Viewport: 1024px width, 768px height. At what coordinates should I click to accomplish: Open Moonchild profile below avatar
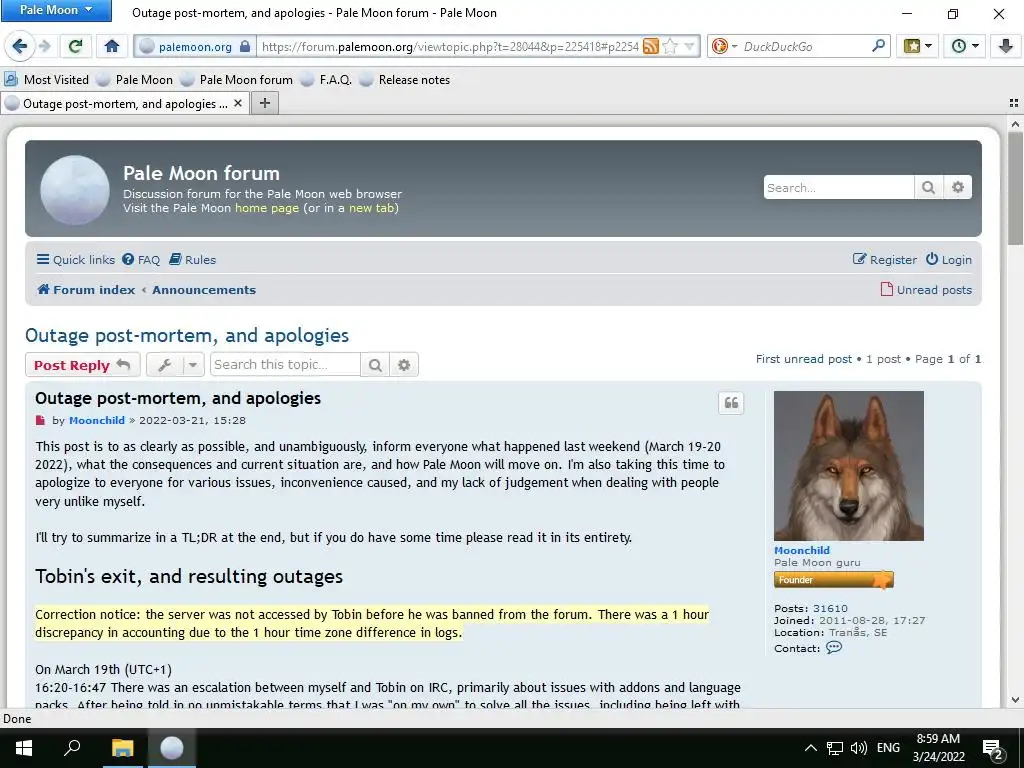(801, 550)
